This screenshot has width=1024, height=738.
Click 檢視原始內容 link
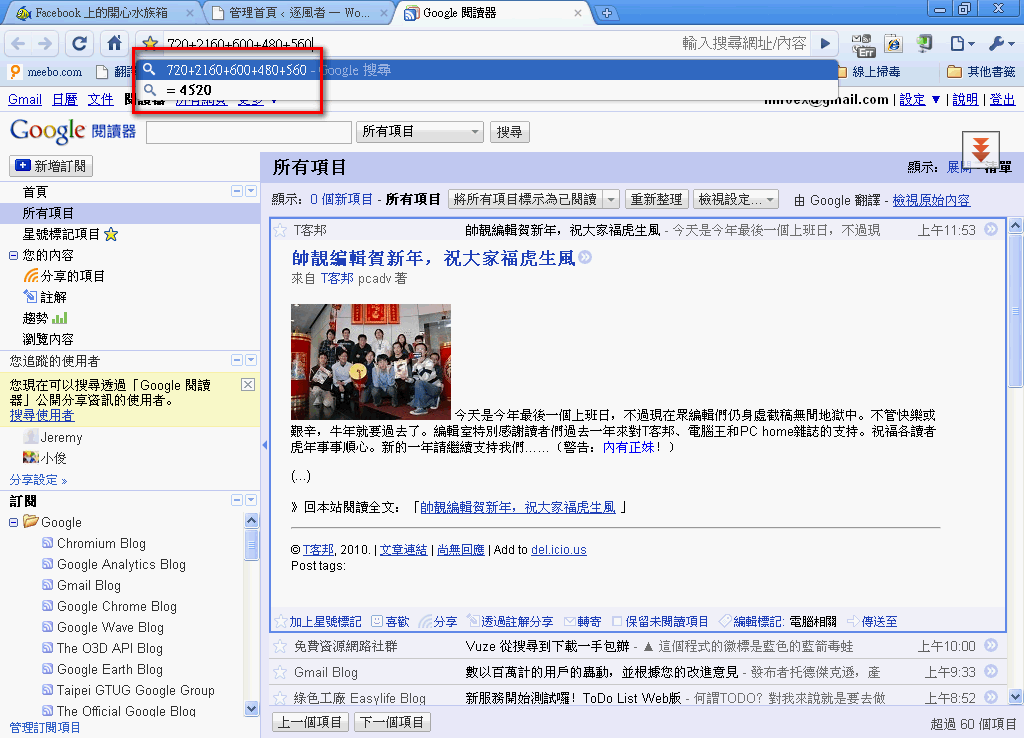click(x=931, y=201)
